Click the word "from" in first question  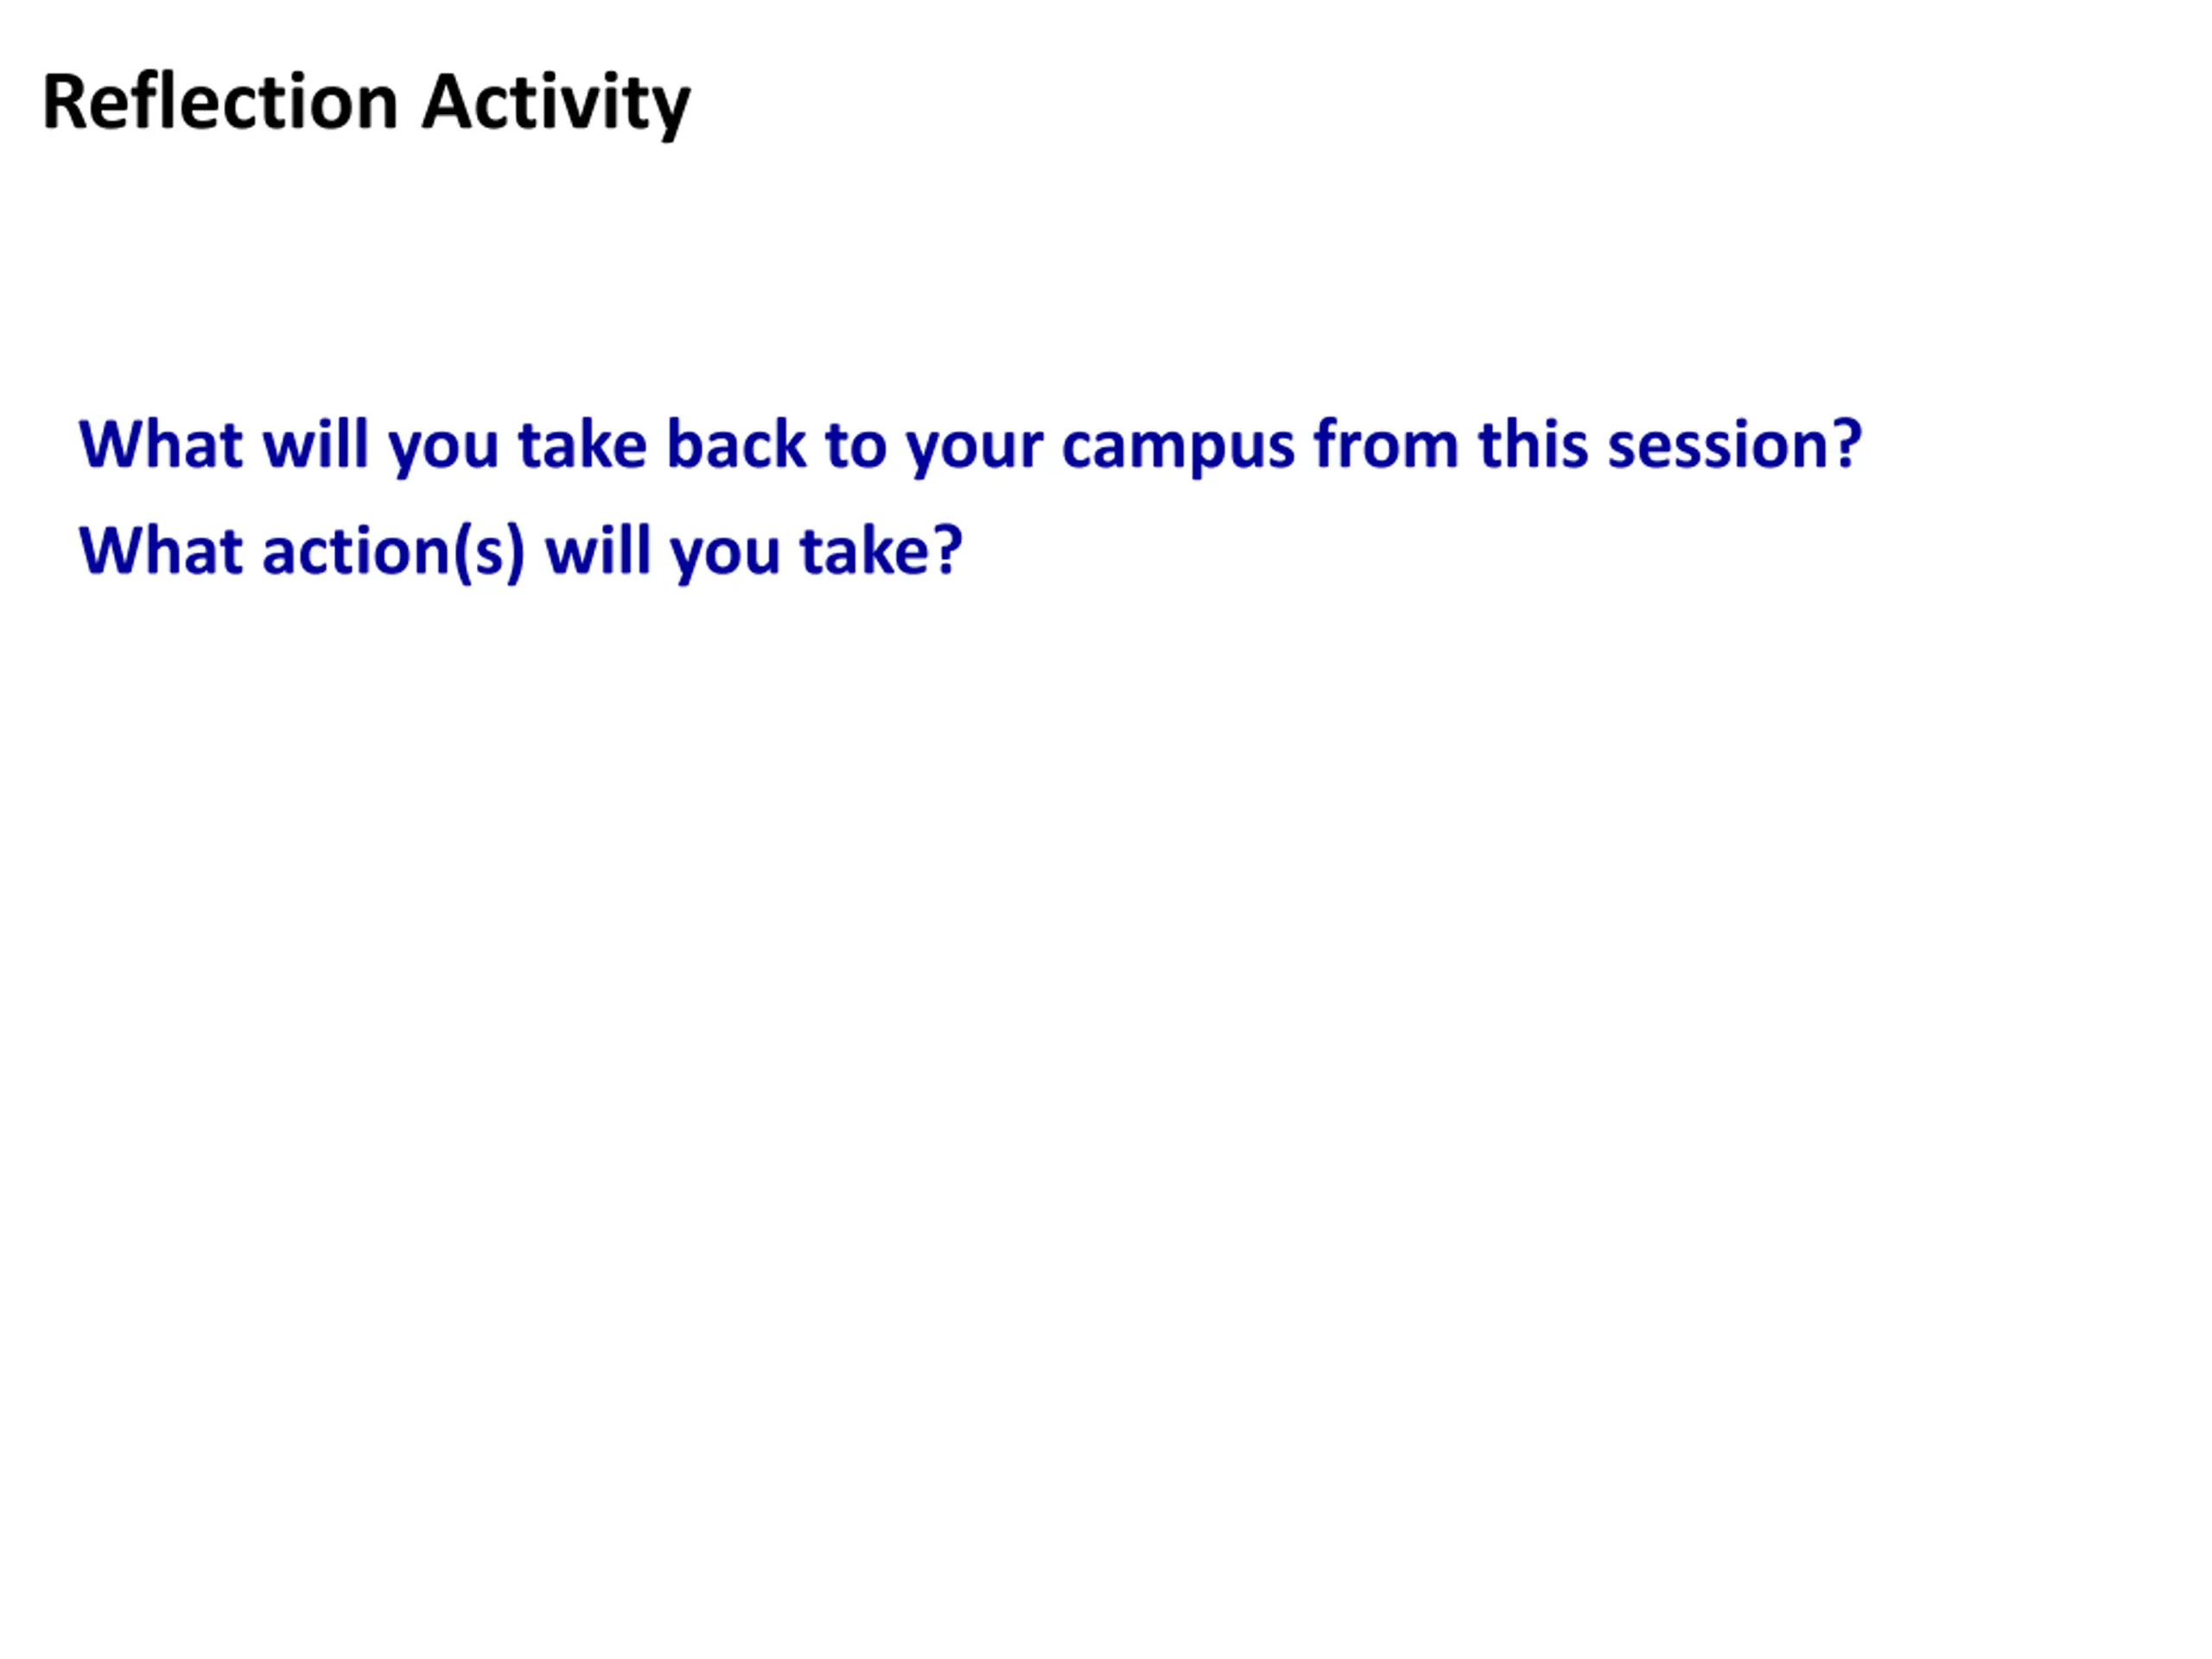1386,444
